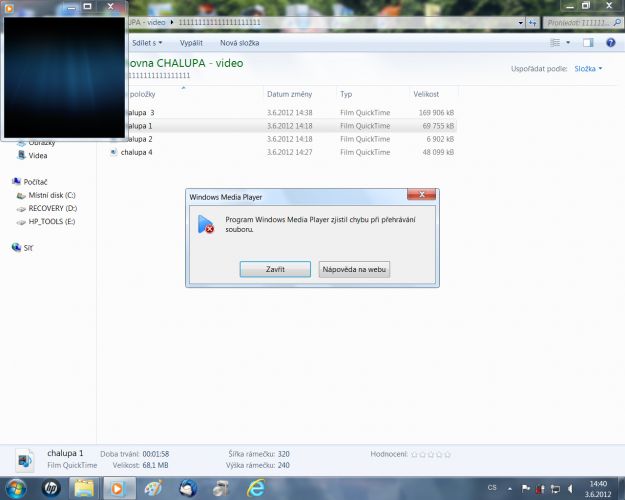Select Síť in navigation pane
Screen dimensions: 625x500
pos(28,248)
